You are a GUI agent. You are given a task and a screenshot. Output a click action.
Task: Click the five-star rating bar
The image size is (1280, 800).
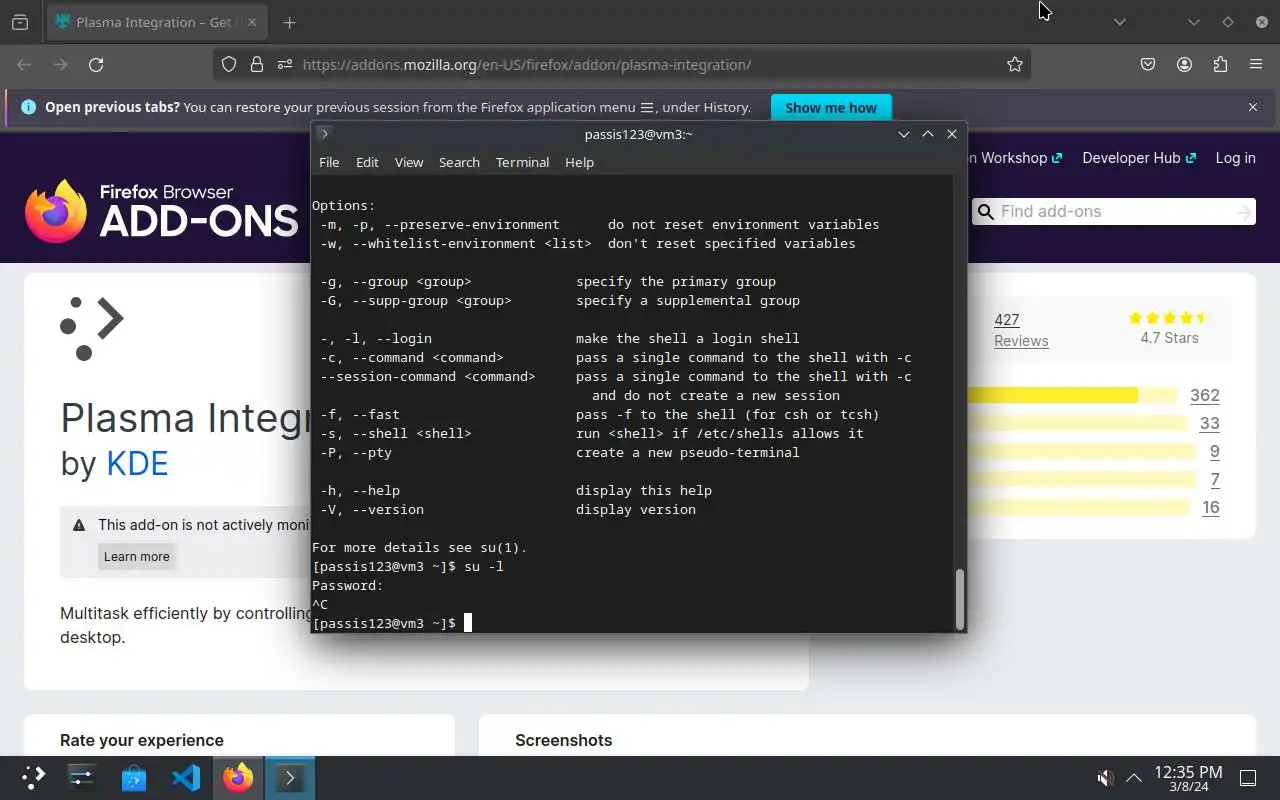(1073, 395)
